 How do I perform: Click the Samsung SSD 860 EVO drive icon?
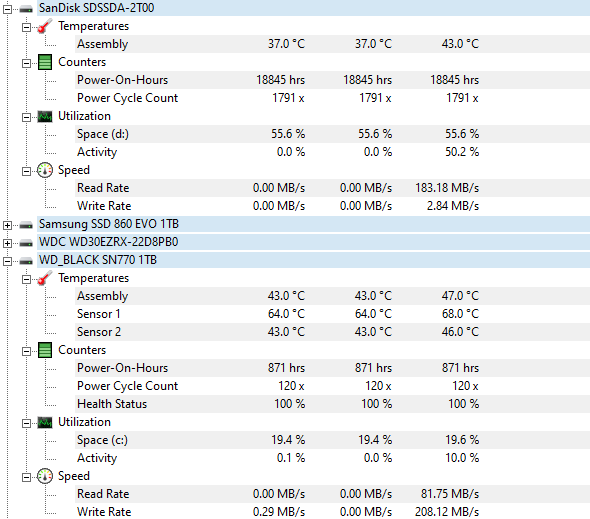[x=26, y=225]
